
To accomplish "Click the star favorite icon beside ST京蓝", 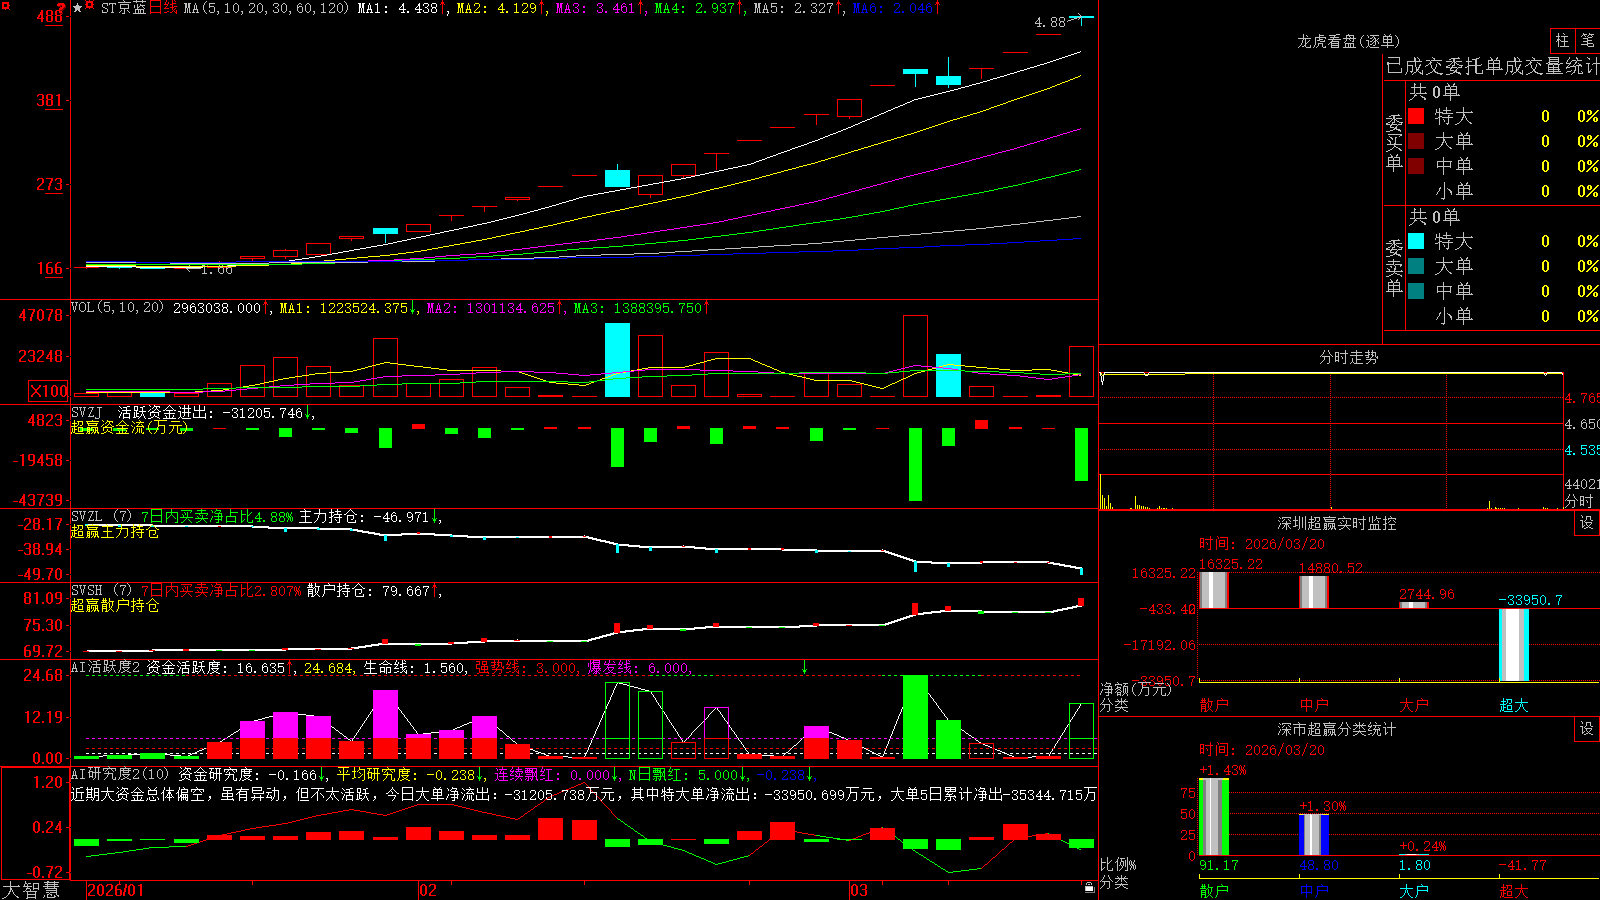I will (x=77, y=8).
